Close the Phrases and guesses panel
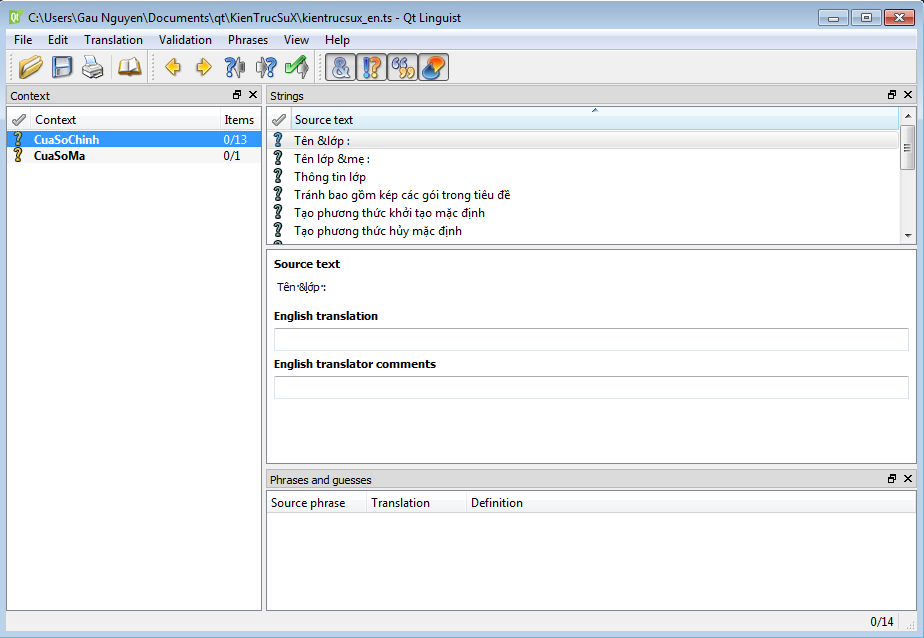This screenshot has width=924, height=638. [x=908, y=479]
